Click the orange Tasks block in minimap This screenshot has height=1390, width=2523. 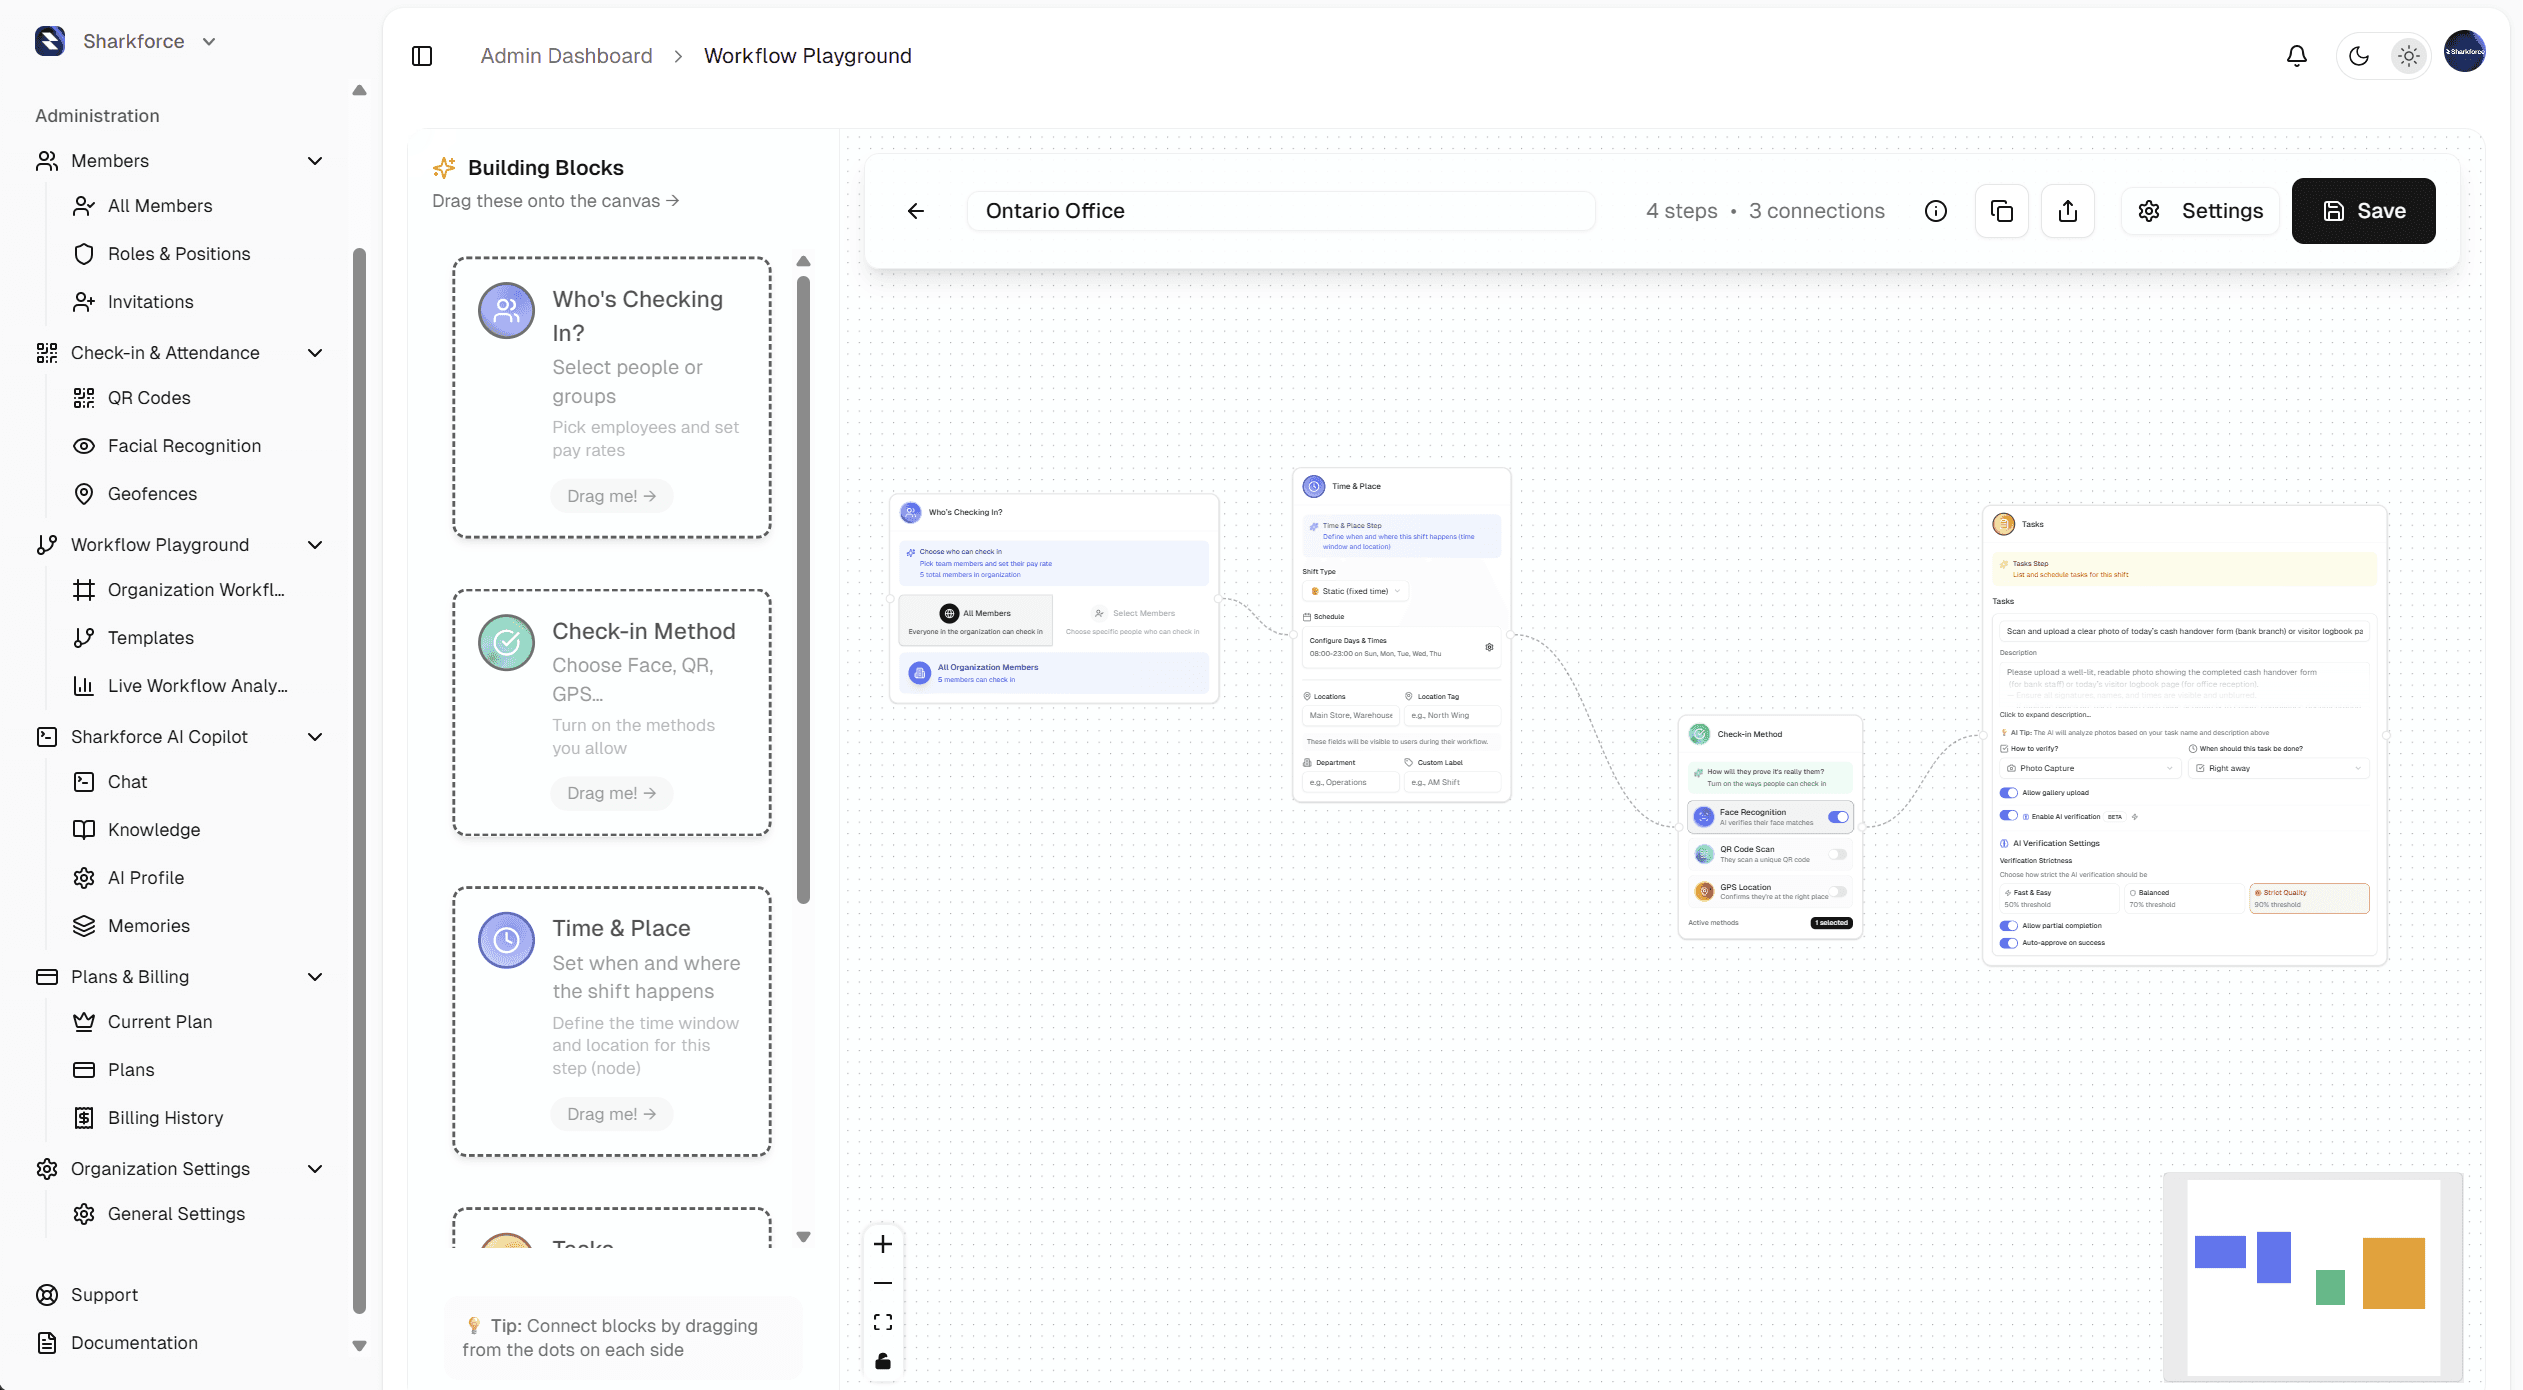pos(2394,1273)
